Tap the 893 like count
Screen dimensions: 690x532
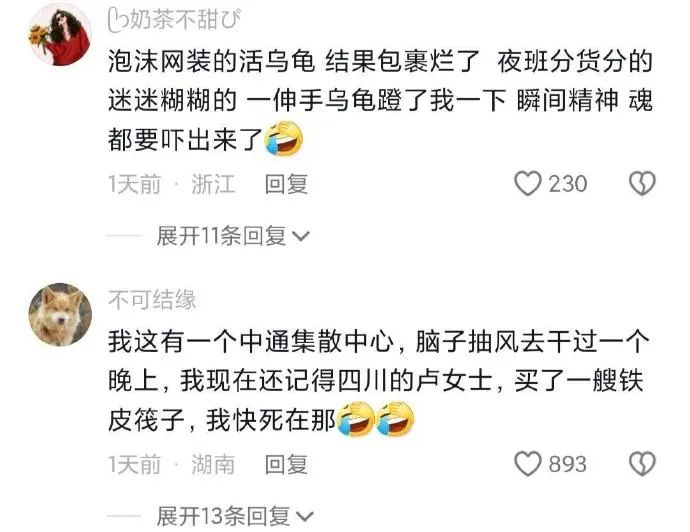coord(568,464)
